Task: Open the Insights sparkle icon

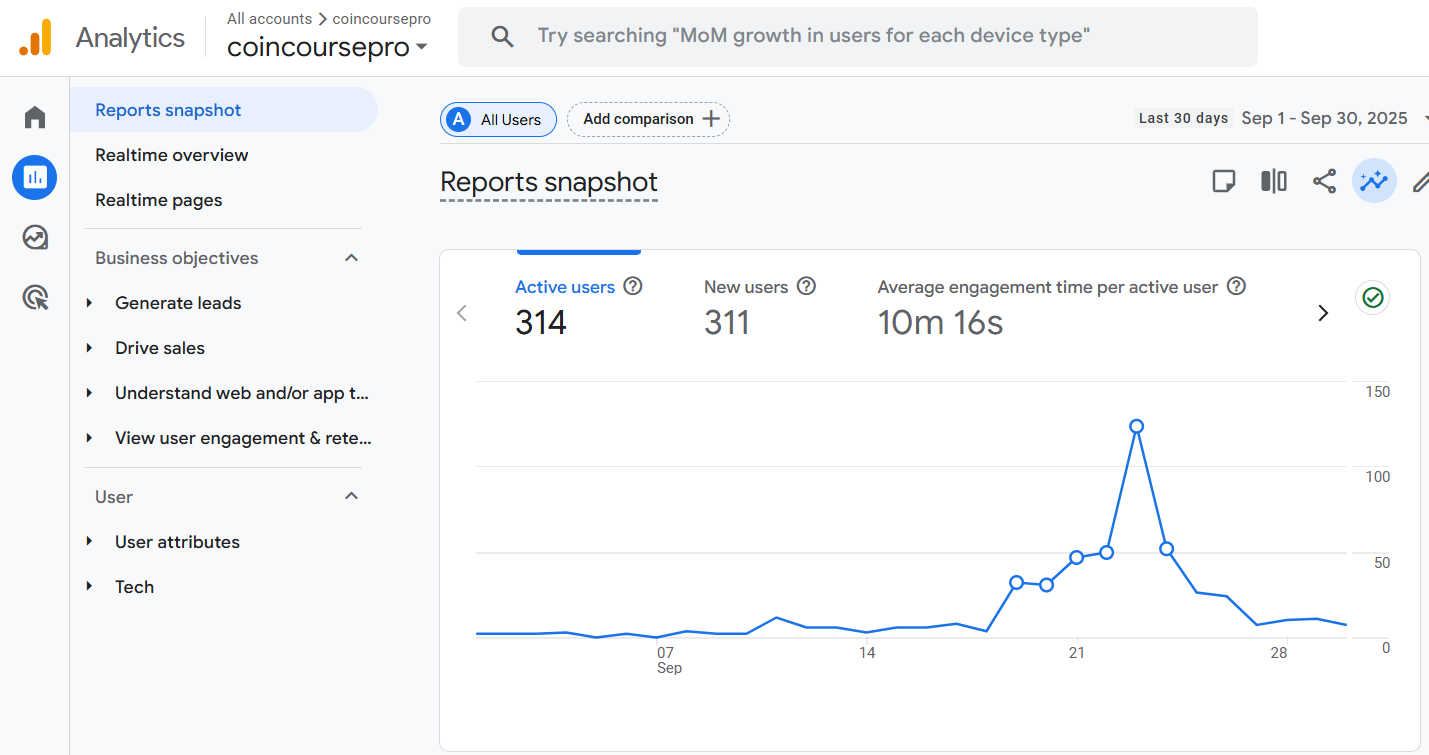Action: pyautogui.click(x=1374, y=181)
